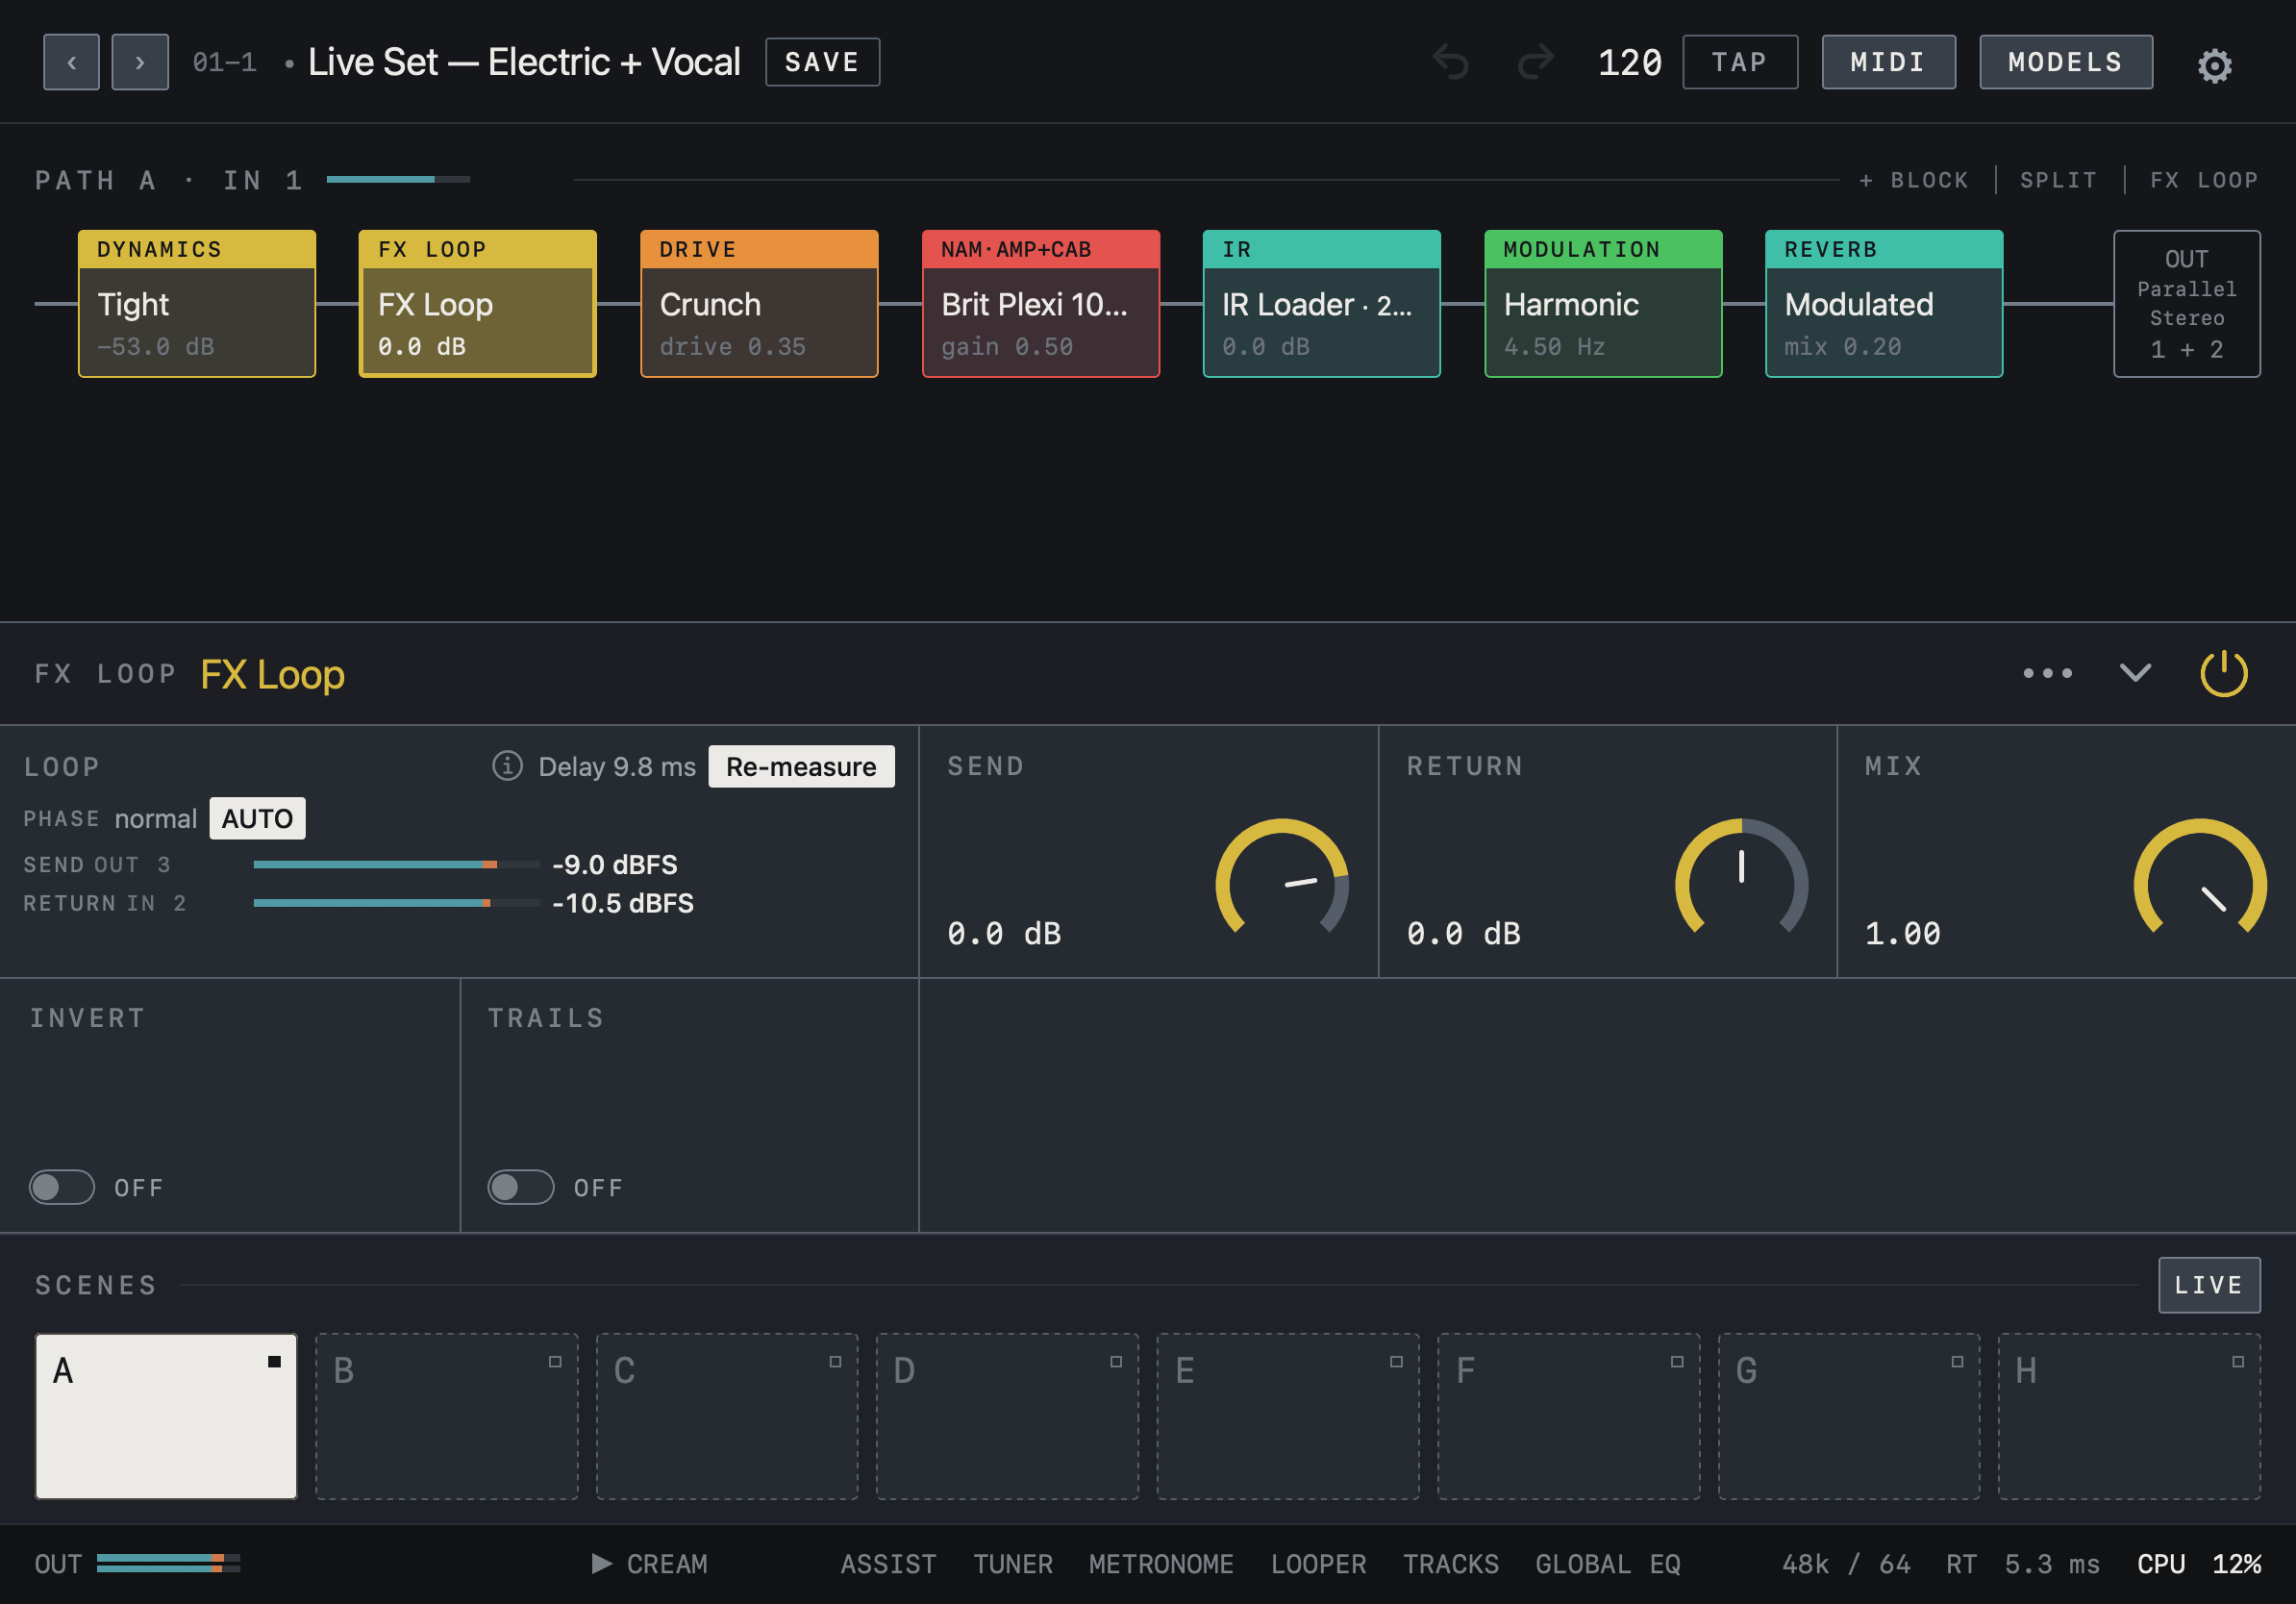The height and width of the screenshot is (1604, 2296).
Task: Open settings with the gear icon
Action: [2214, 66]
